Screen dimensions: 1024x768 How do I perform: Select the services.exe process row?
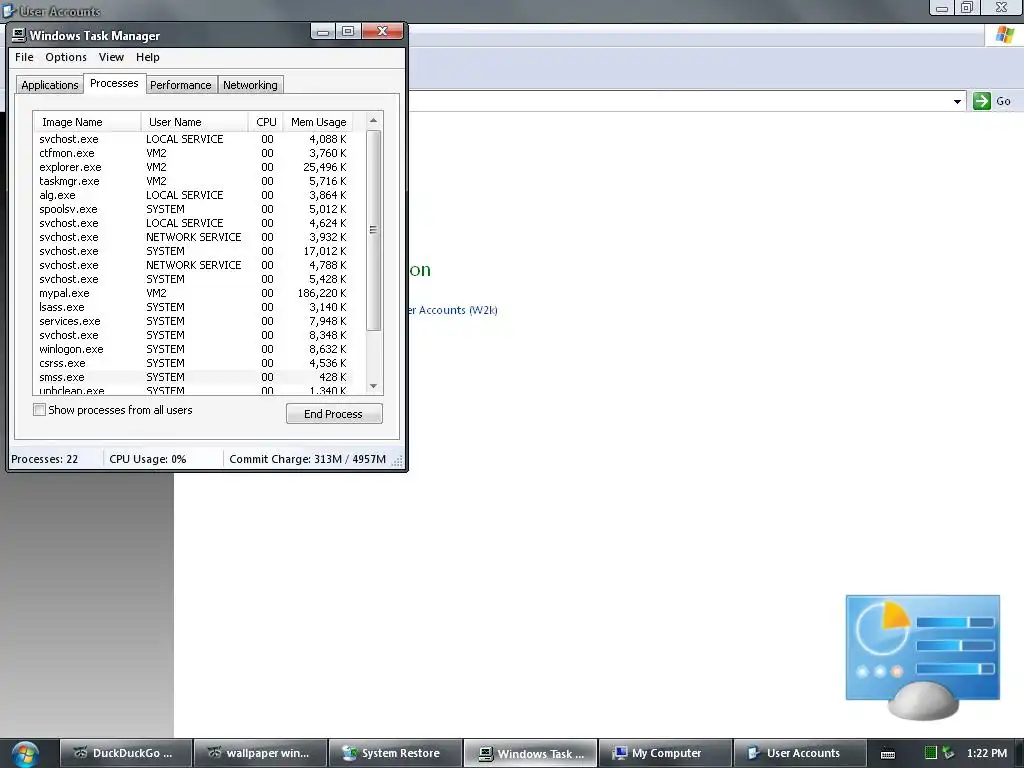193,321
